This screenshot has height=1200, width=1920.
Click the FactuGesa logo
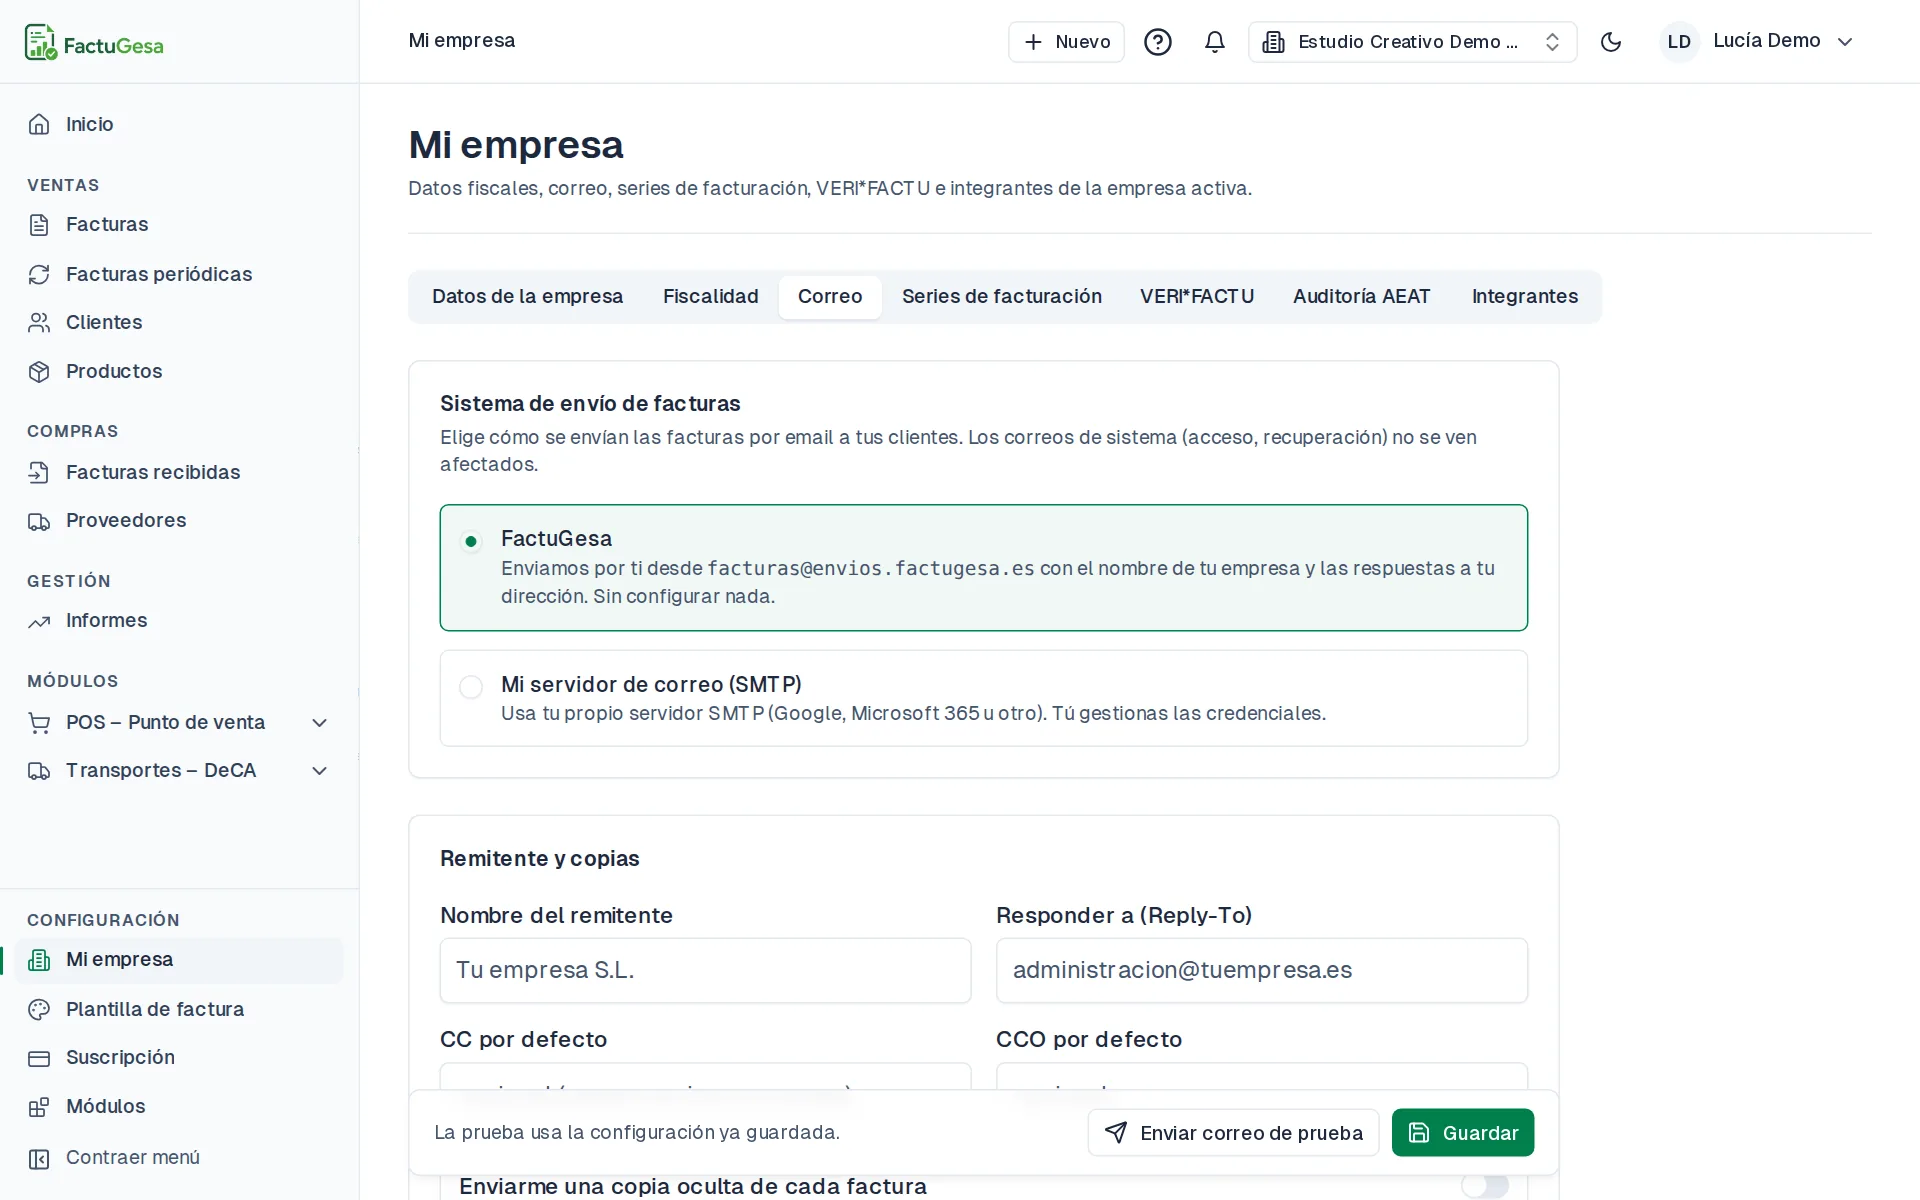(x=94, y=43)
